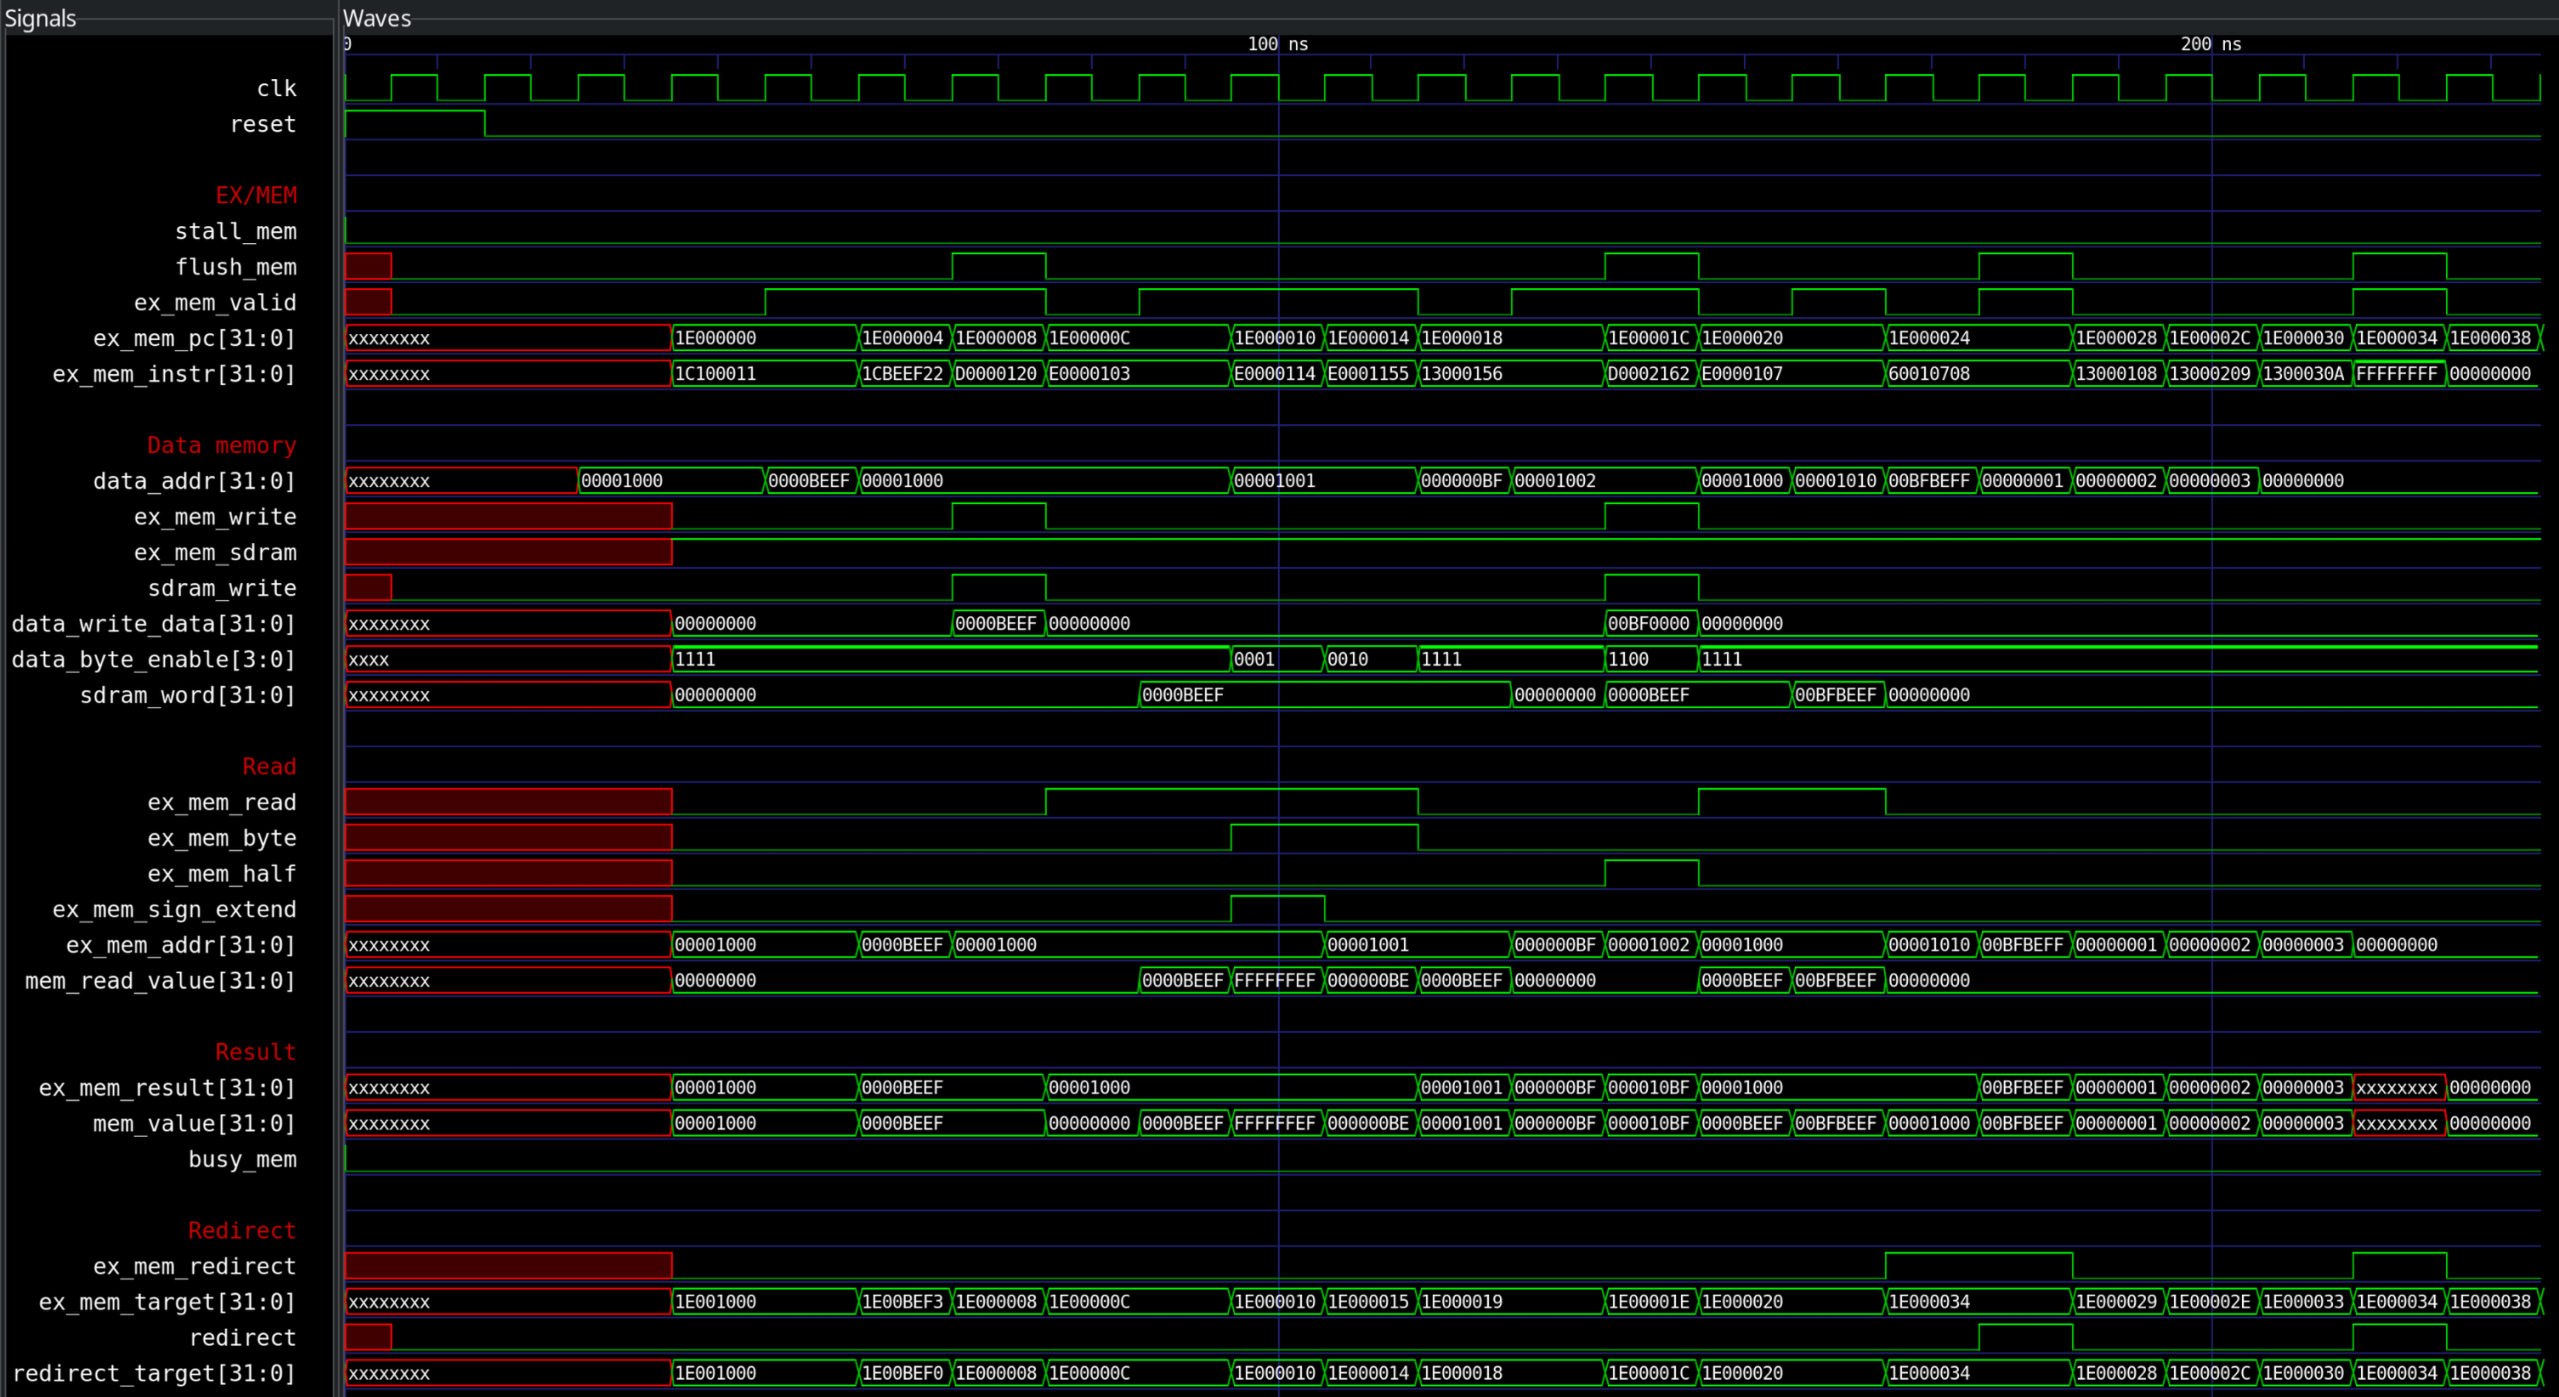Screen dimensions: 2559x1397
Task: Select the ex_mem_byte signal
Action: click(222, 838)
